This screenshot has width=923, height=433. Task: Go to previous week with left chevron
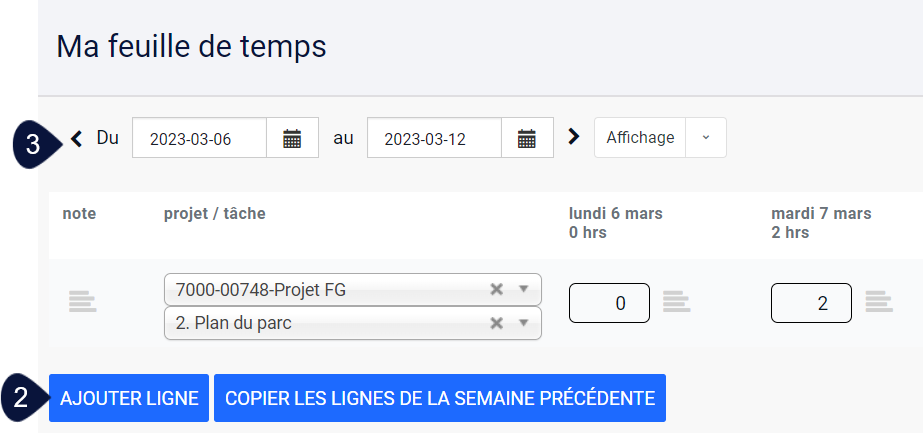[x=77, y=139]
